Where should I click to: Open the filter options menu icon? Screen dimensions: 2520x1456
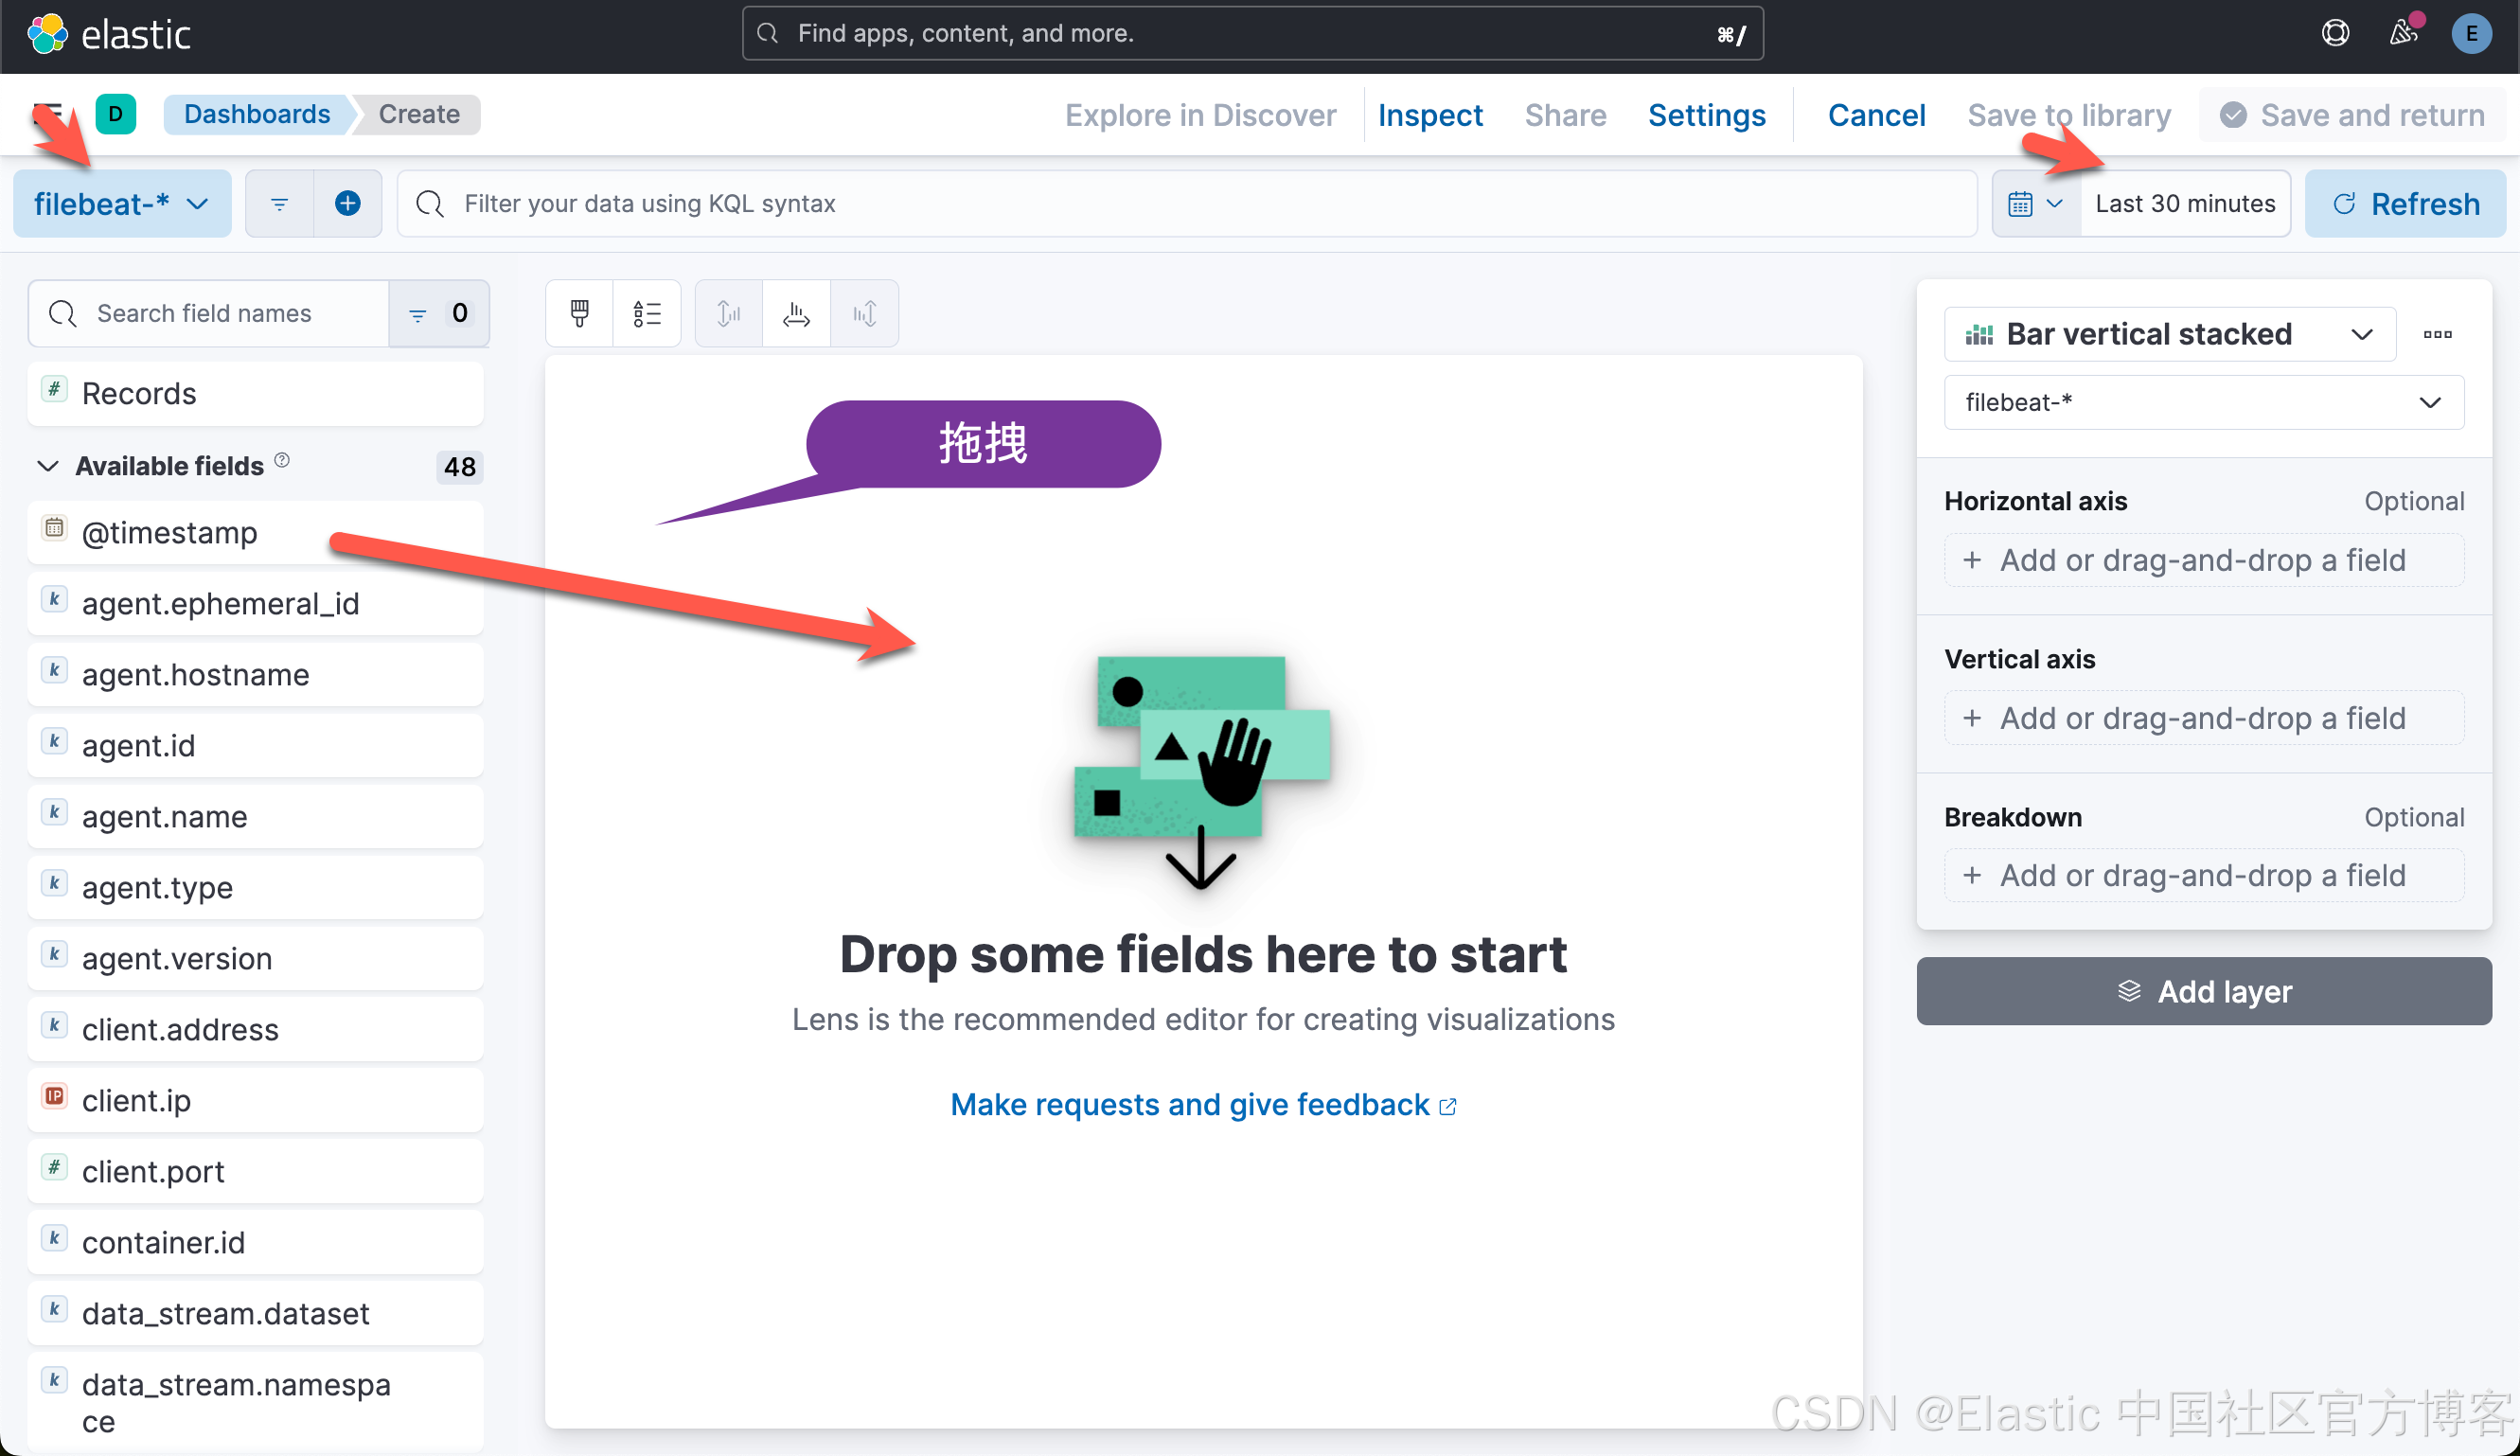point(280,203)
